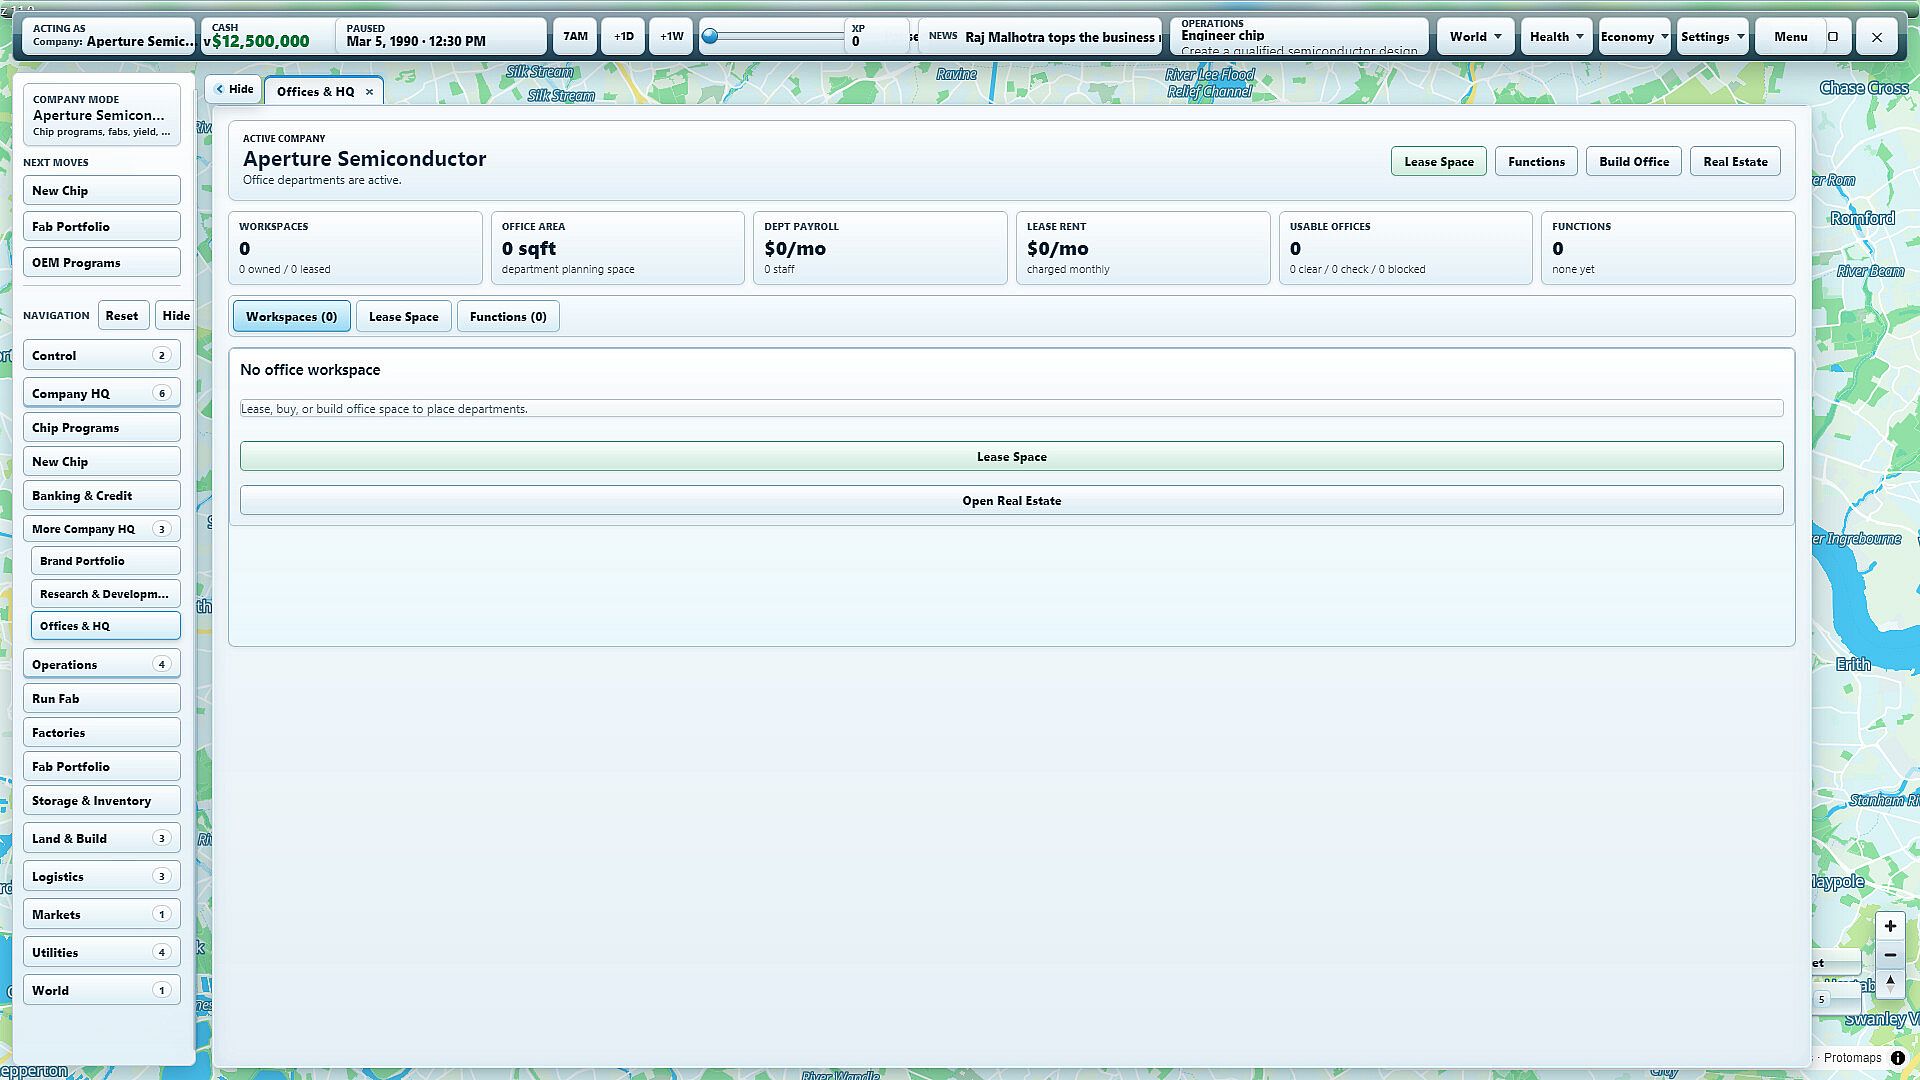Open the Menu in top bar
The height and width of the screenshot is (1080, 1920).
1790,37
